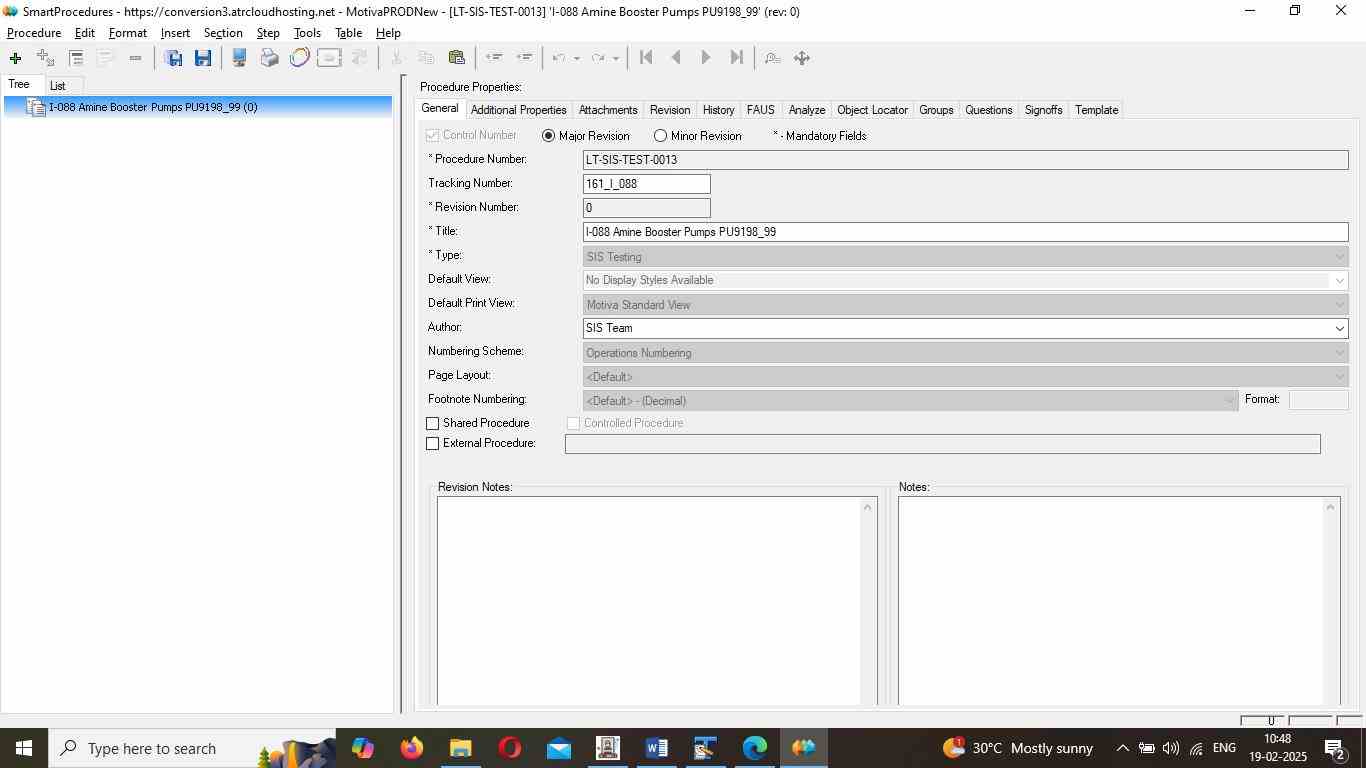Viewport: 1366px width, 768px height.
Task: Click the Copy icon in toolbar
Action: [x=427, y=58]
